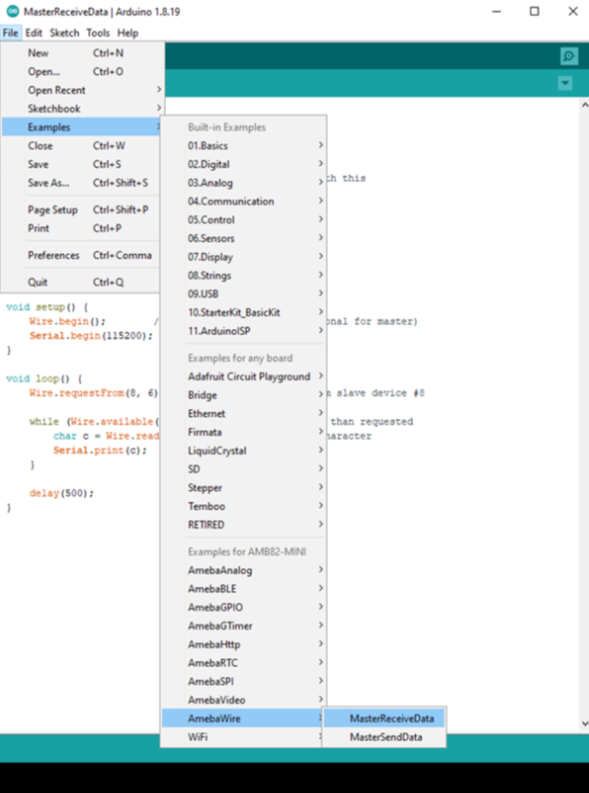Choose Save from File menu
The height and width of the screenshot is (793, 589).
coord(81,164)
